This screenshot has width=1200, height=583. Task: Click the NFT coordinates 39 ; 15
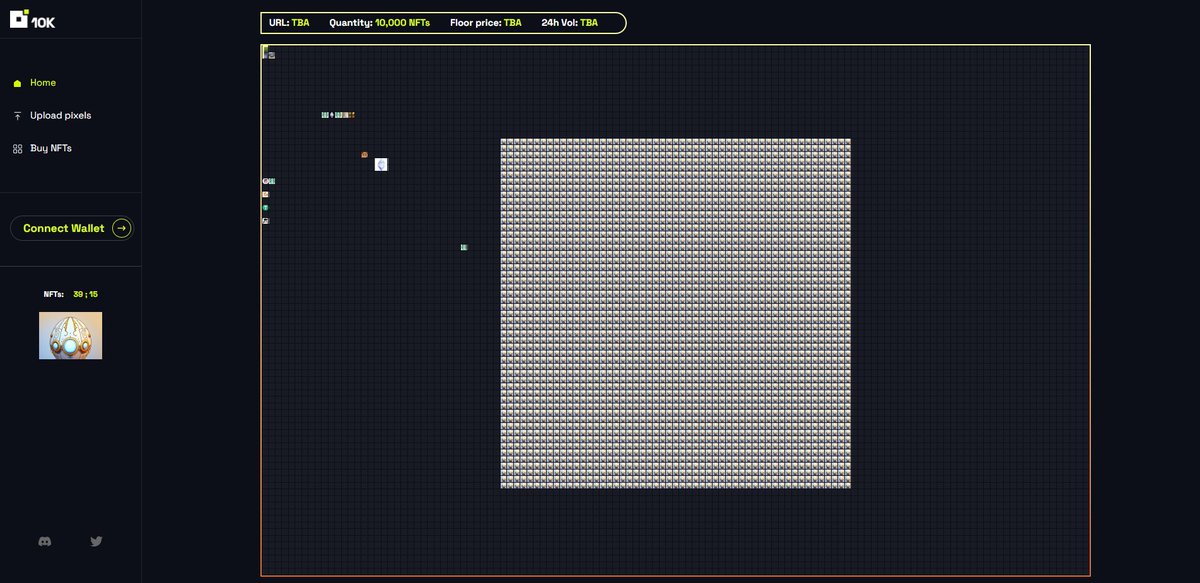coord(85,294)
